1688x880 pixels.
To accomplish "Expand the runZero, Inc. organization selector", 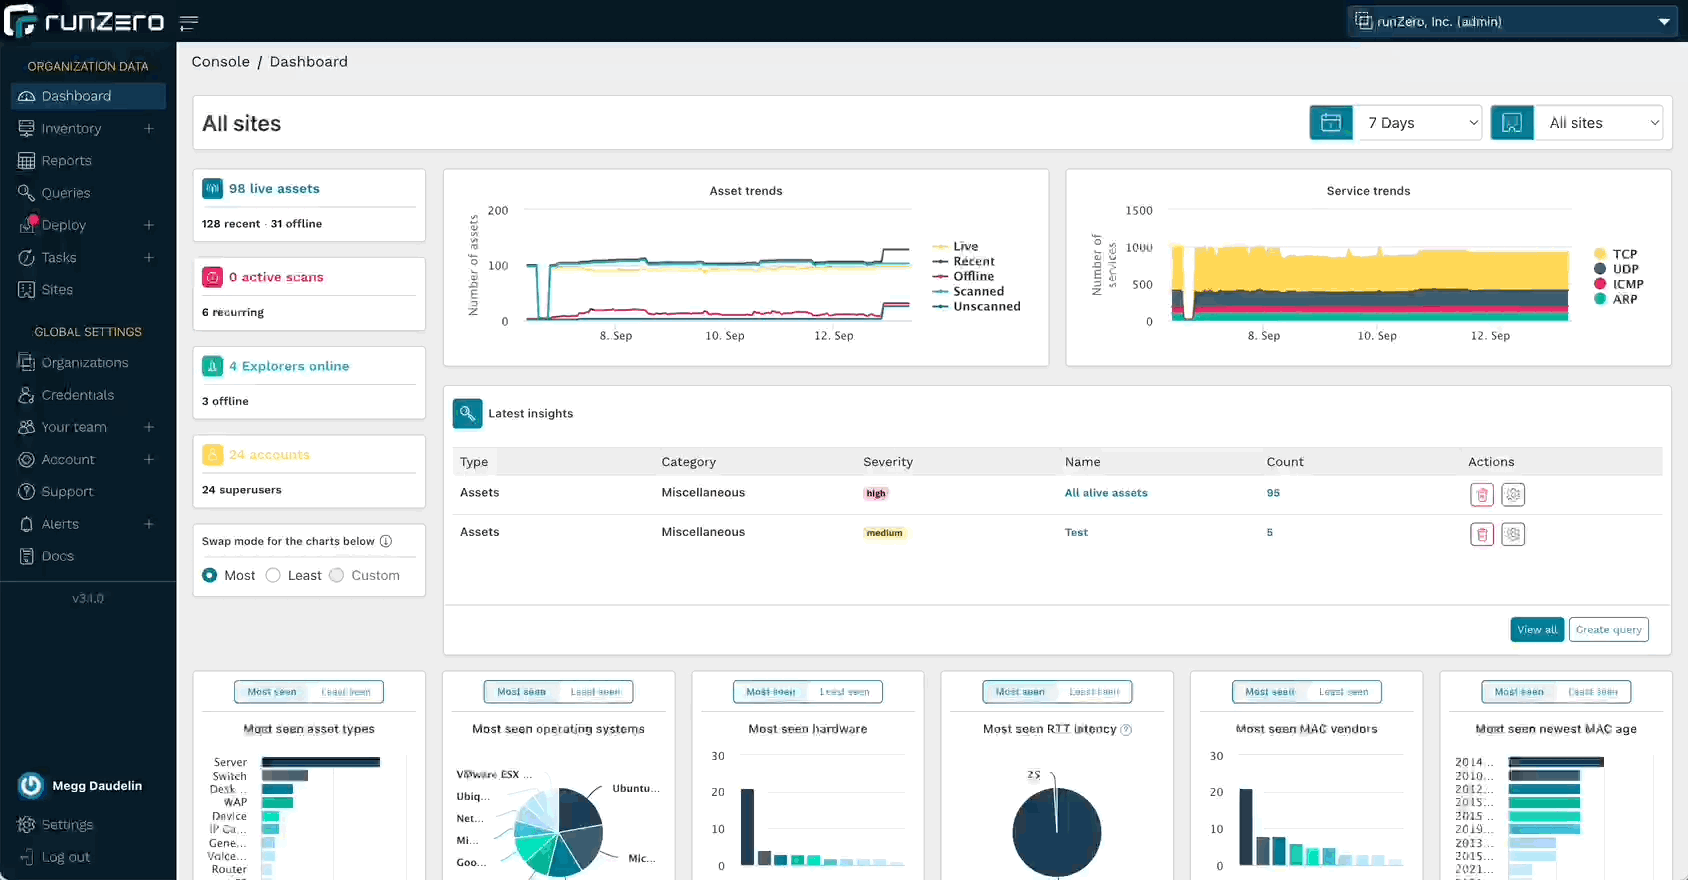I will click(1512, 21).
